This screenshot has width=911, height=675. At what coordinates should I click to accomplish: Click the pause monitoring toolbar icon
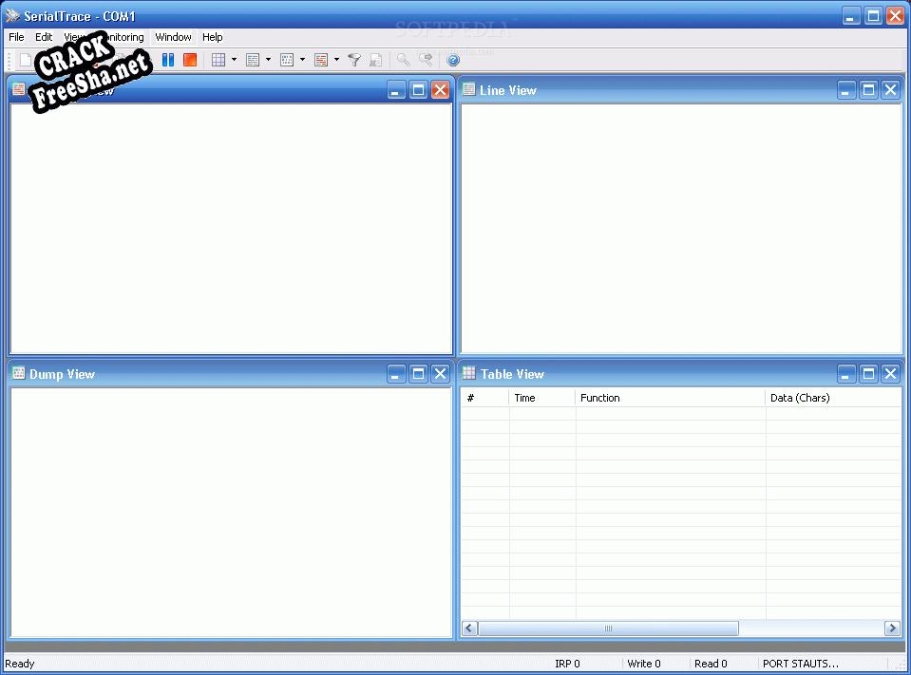[168, 60]
